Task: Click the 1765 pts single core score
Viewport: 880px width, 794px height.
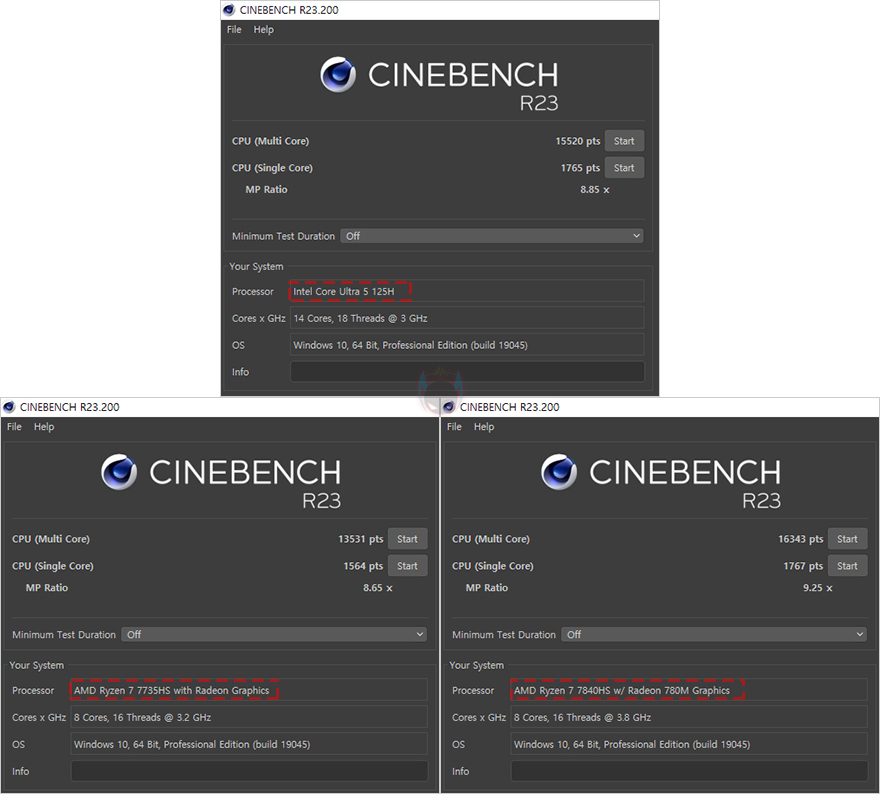Action: tap(580, 168)
